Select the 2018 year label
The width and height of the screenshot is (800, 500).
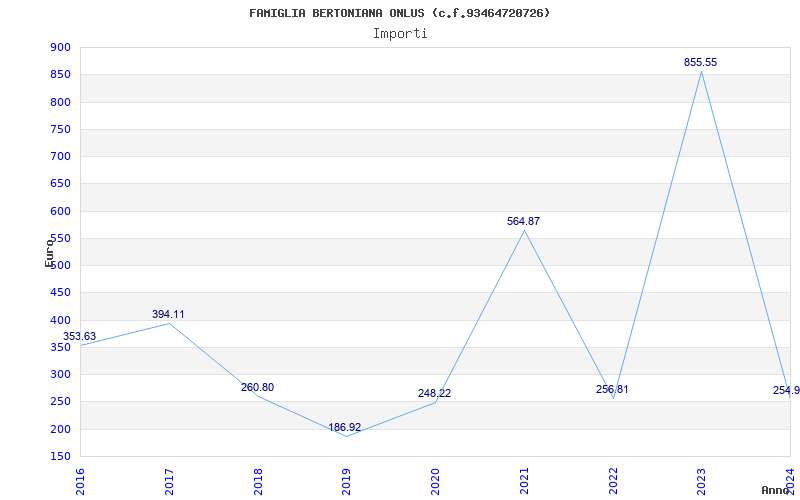click(x=258, y=482)
